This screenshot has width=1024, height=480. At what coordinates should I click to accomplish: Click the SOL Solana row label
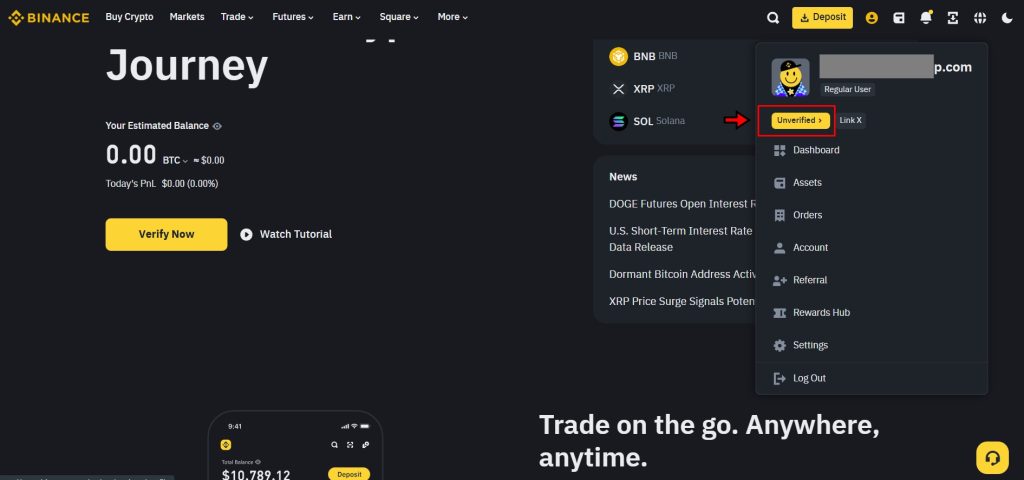(x=659, y=121)
